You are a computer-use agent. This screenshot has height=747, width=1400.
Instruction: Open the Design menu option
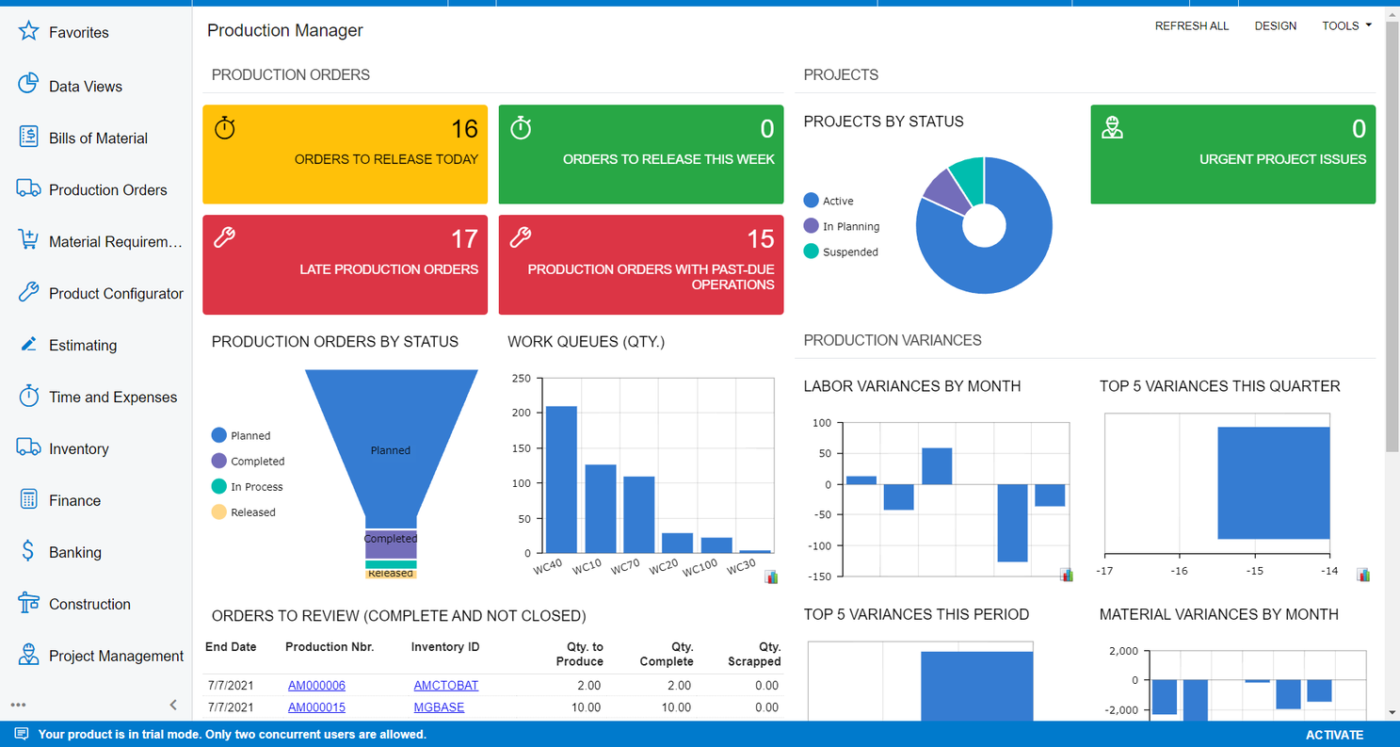click(1275, 26)
